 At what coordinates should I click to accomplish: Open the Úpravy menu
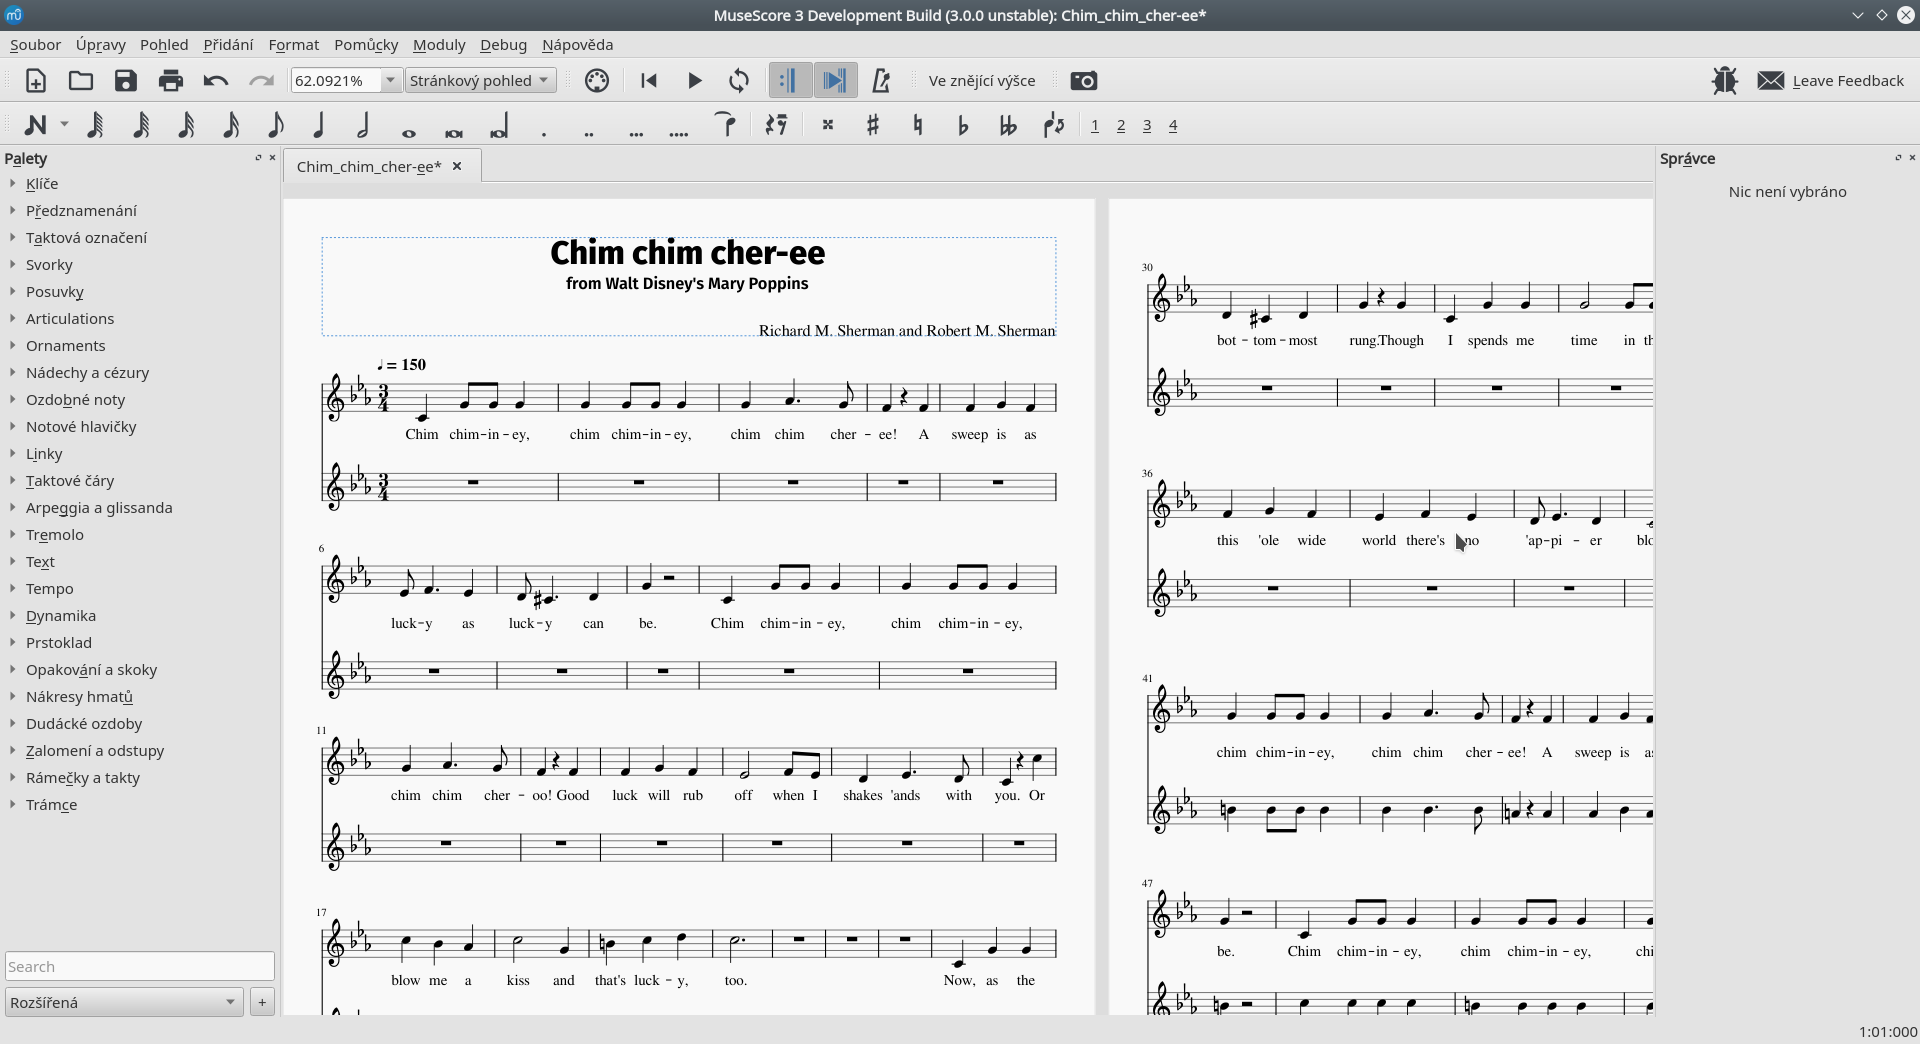click(101, 45)
